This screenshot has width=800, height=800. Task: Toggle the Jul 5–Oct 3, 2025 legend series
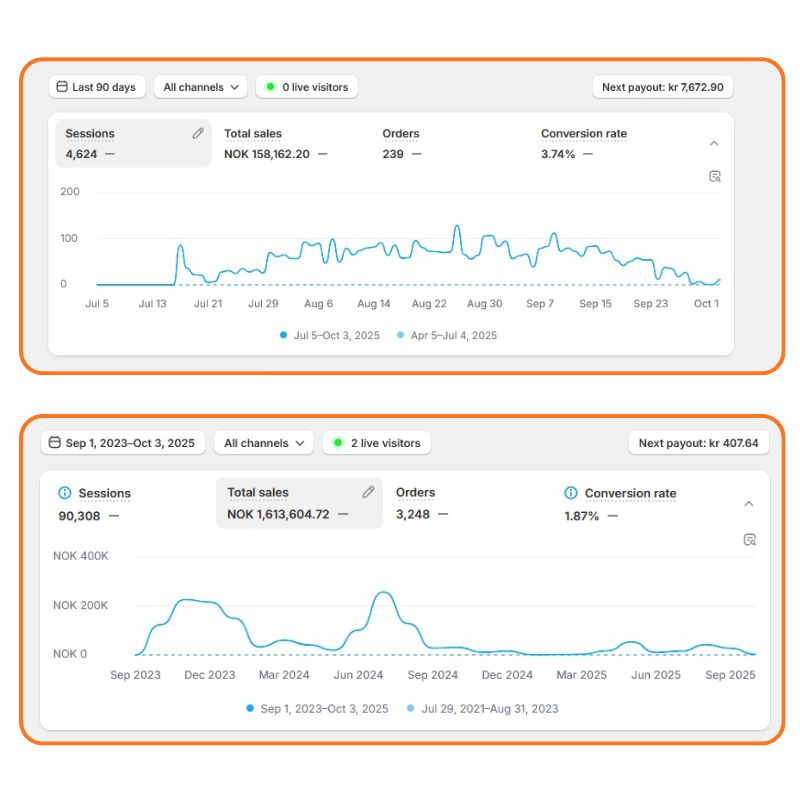point(330,335)
